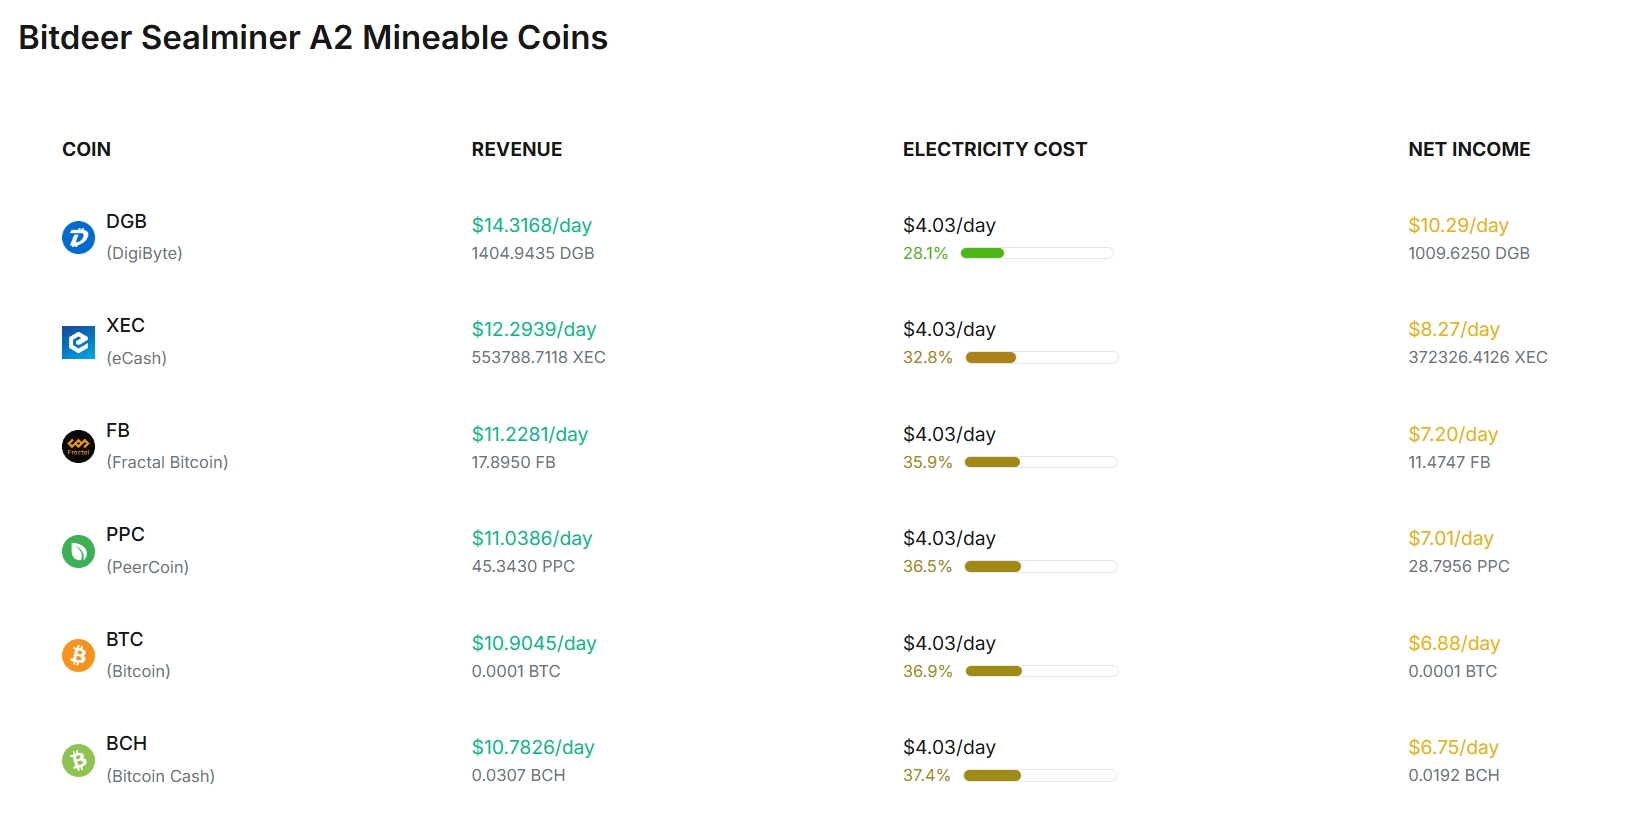The height and width of the screenshot is (829, 1632).
Task: Click the DigiByte coin icon
Action: pos(78,237)
